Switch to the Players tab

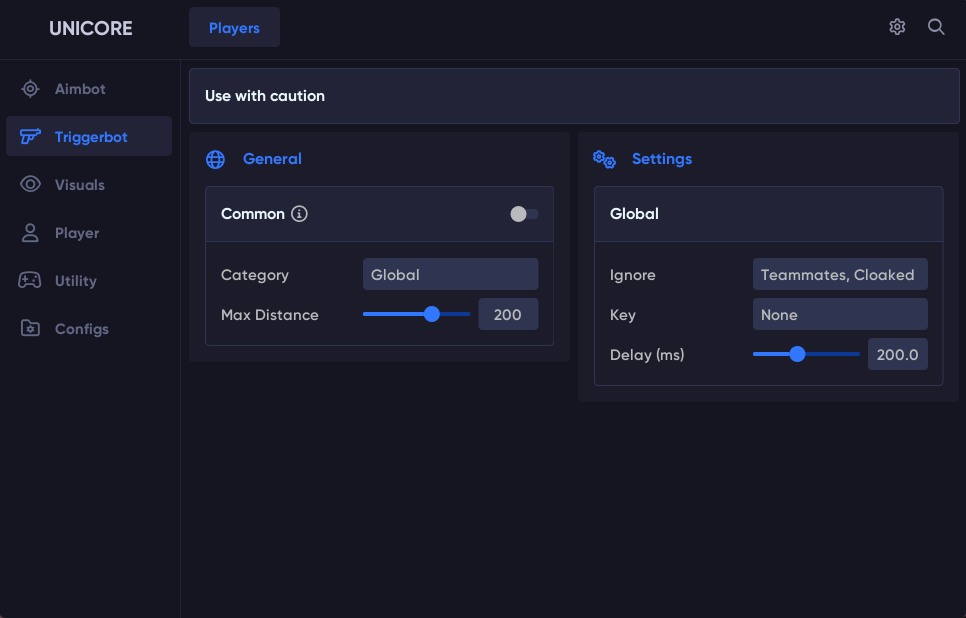(234, 28)
